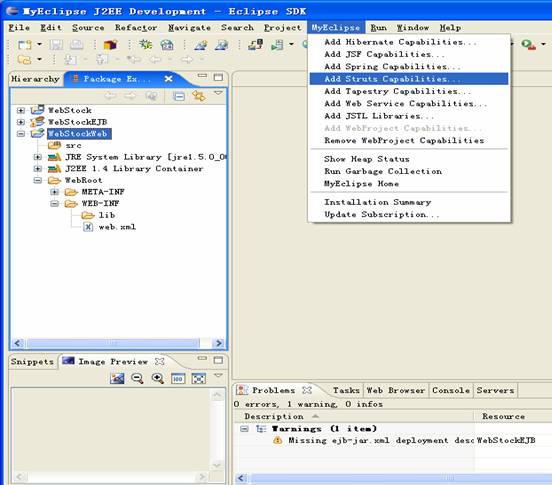Choose Remove WebProject Capabilities
The width and height of the screenshot is (552, 485).
tap(409, 140)
